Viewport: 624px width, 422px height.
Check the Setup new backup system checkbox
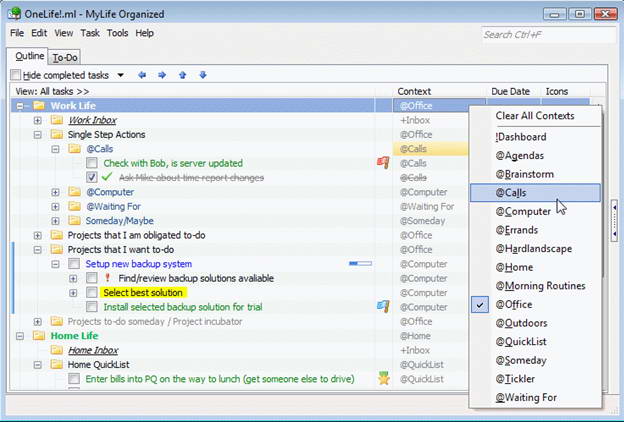[74, 264]
